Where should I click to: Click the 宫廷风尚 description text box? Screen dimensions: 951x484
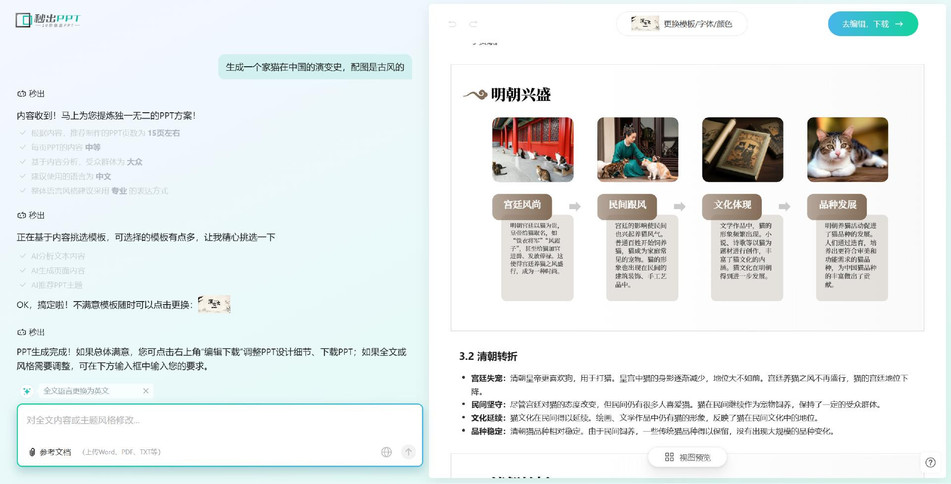point(537,257)
